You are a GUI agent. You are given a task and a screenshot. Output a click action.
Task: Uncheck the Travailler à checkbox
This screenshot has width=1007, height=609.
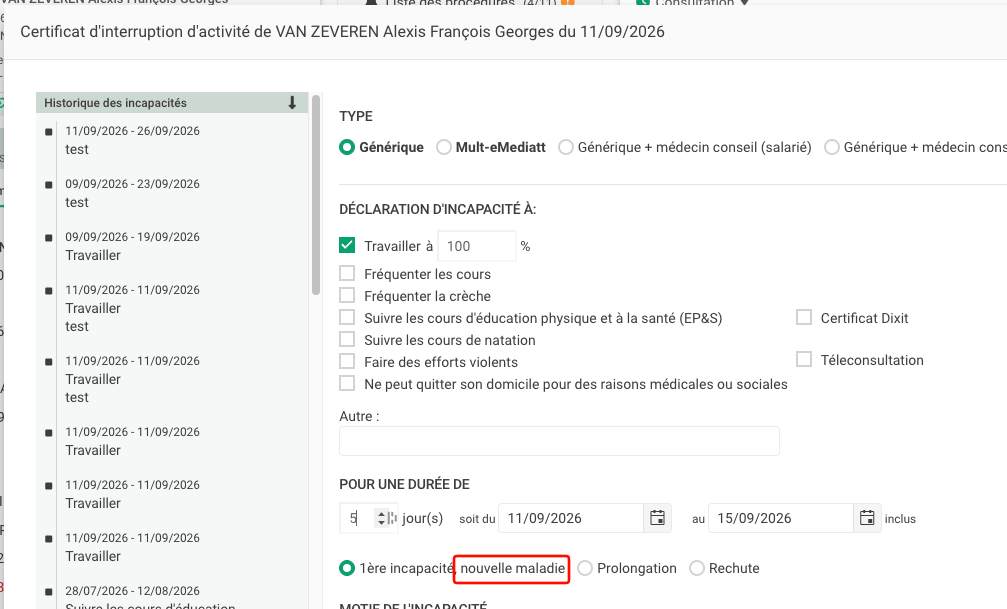click(347, 245)
